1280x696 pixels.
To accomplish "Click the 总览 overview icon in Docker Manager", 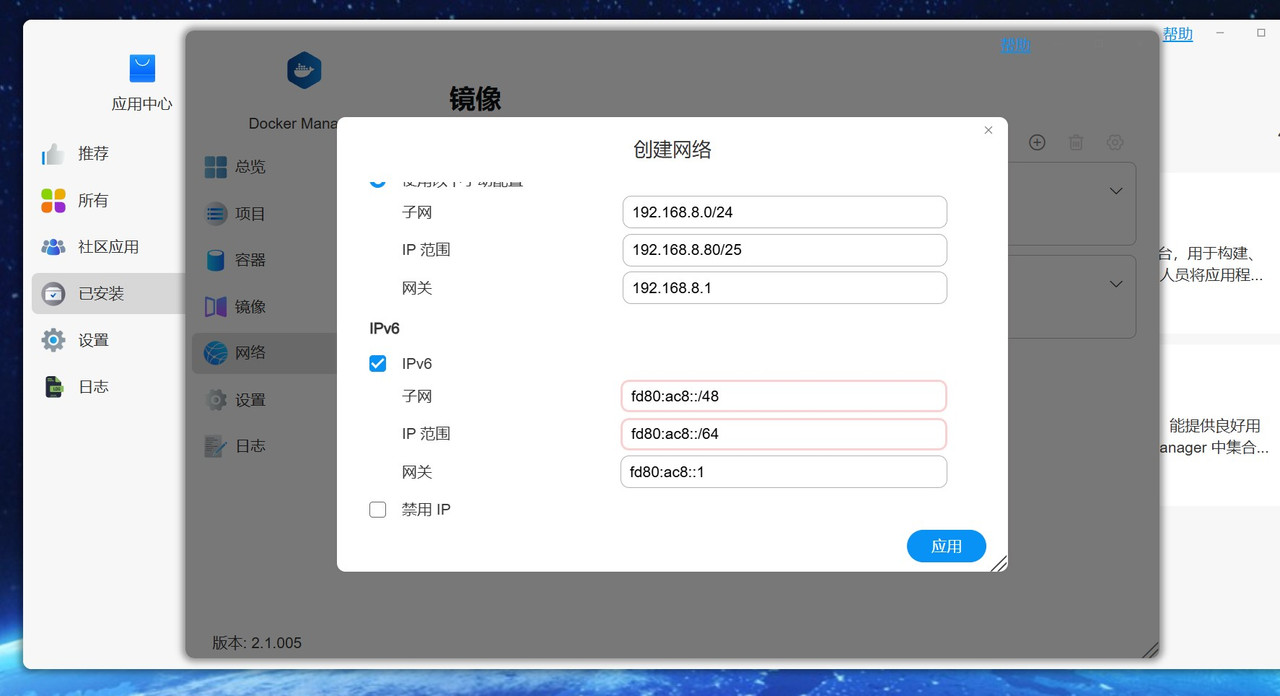I will (216, 167).
